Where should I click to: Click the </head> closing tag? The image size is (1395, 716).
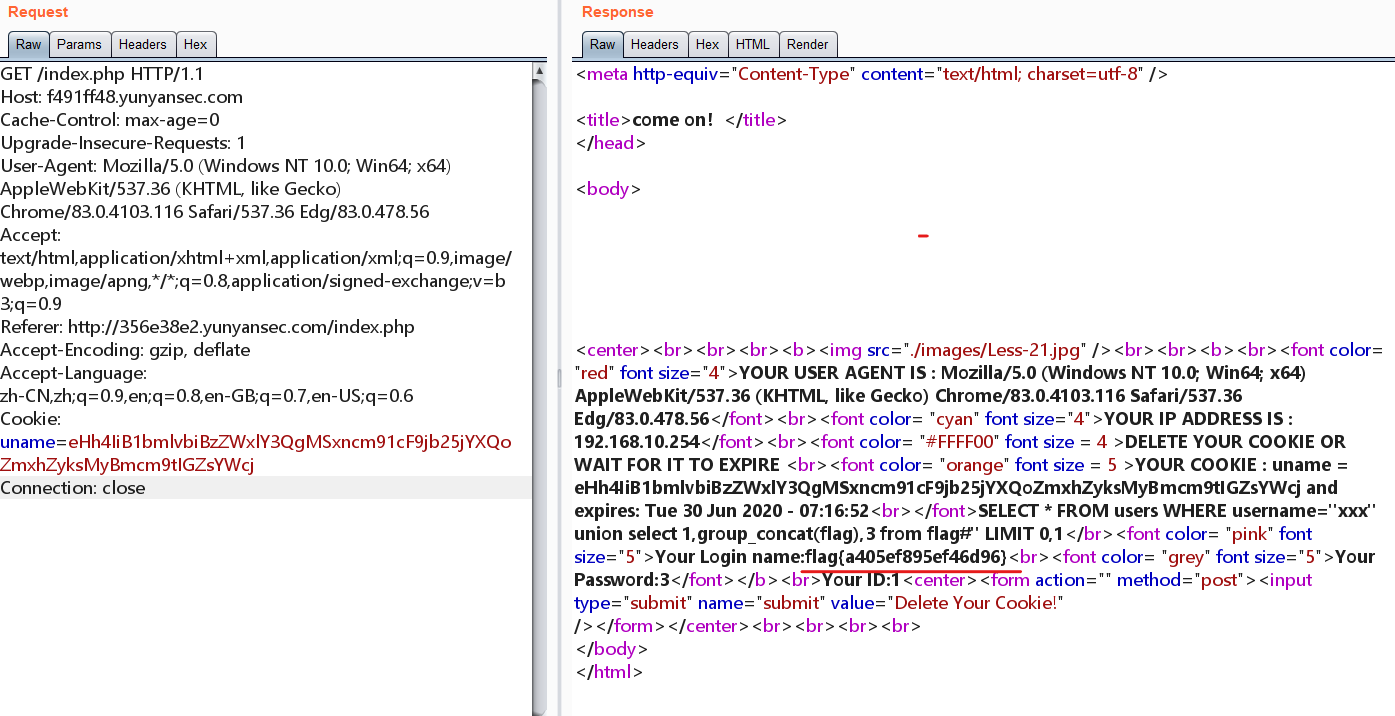click(x=611, y=143)
